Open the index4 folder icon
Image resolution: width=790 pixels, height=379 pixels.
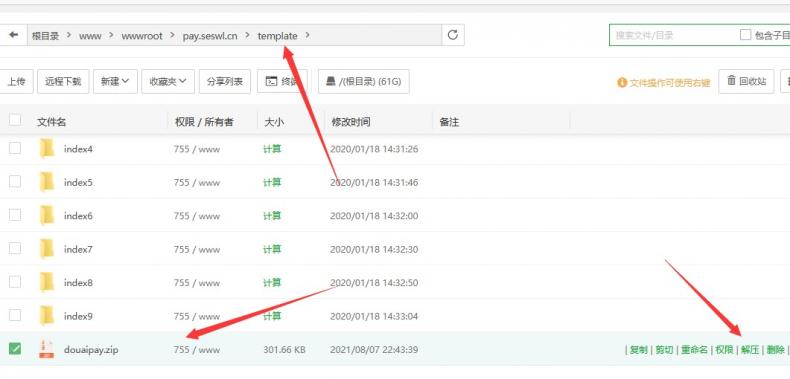point(46,149)
